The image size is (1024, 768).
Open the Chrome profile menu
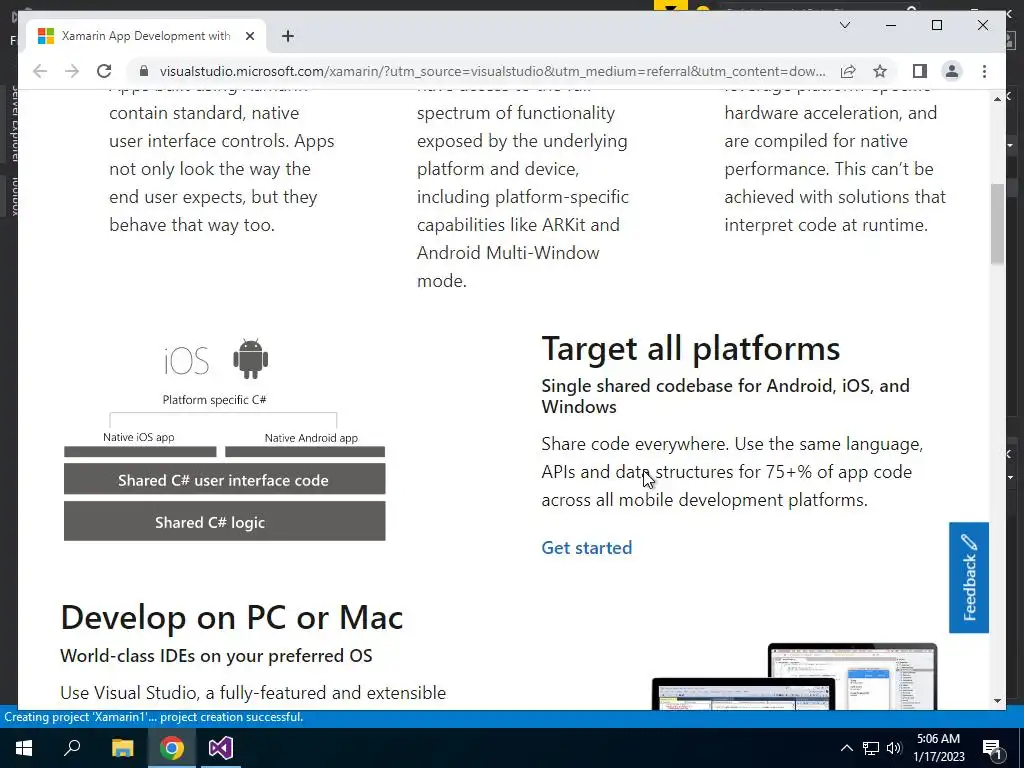[952, 71]
